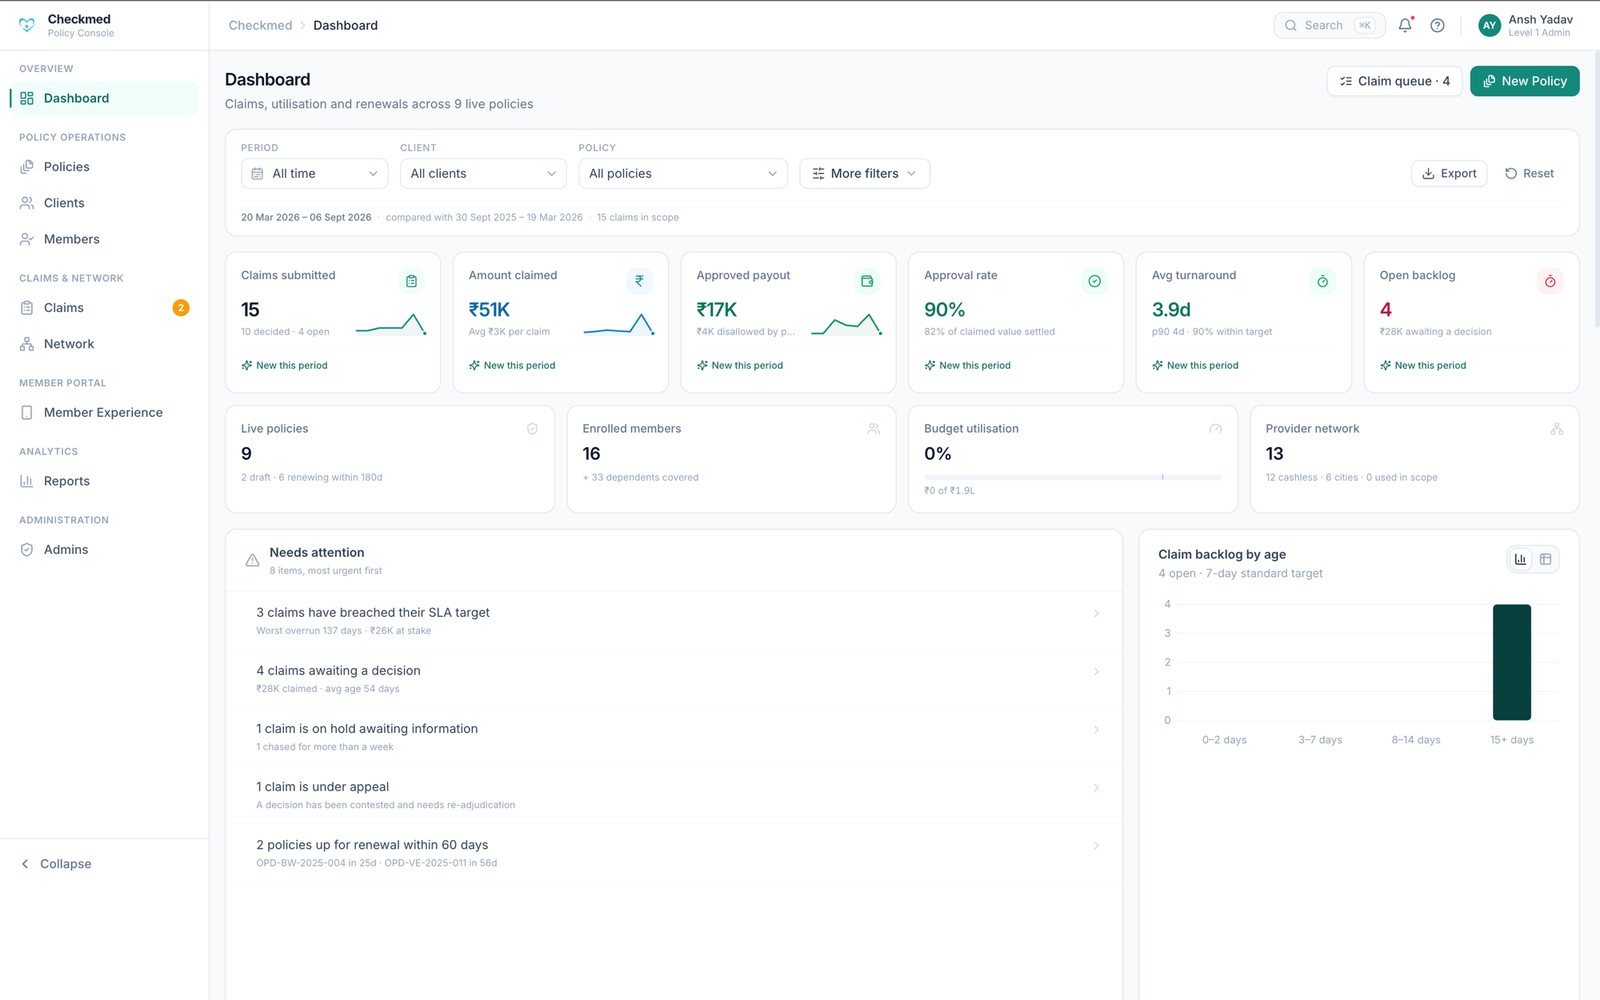Open the All policies dropdown
Viewport: 1600px width, 1000px height.
click(683, 173)
